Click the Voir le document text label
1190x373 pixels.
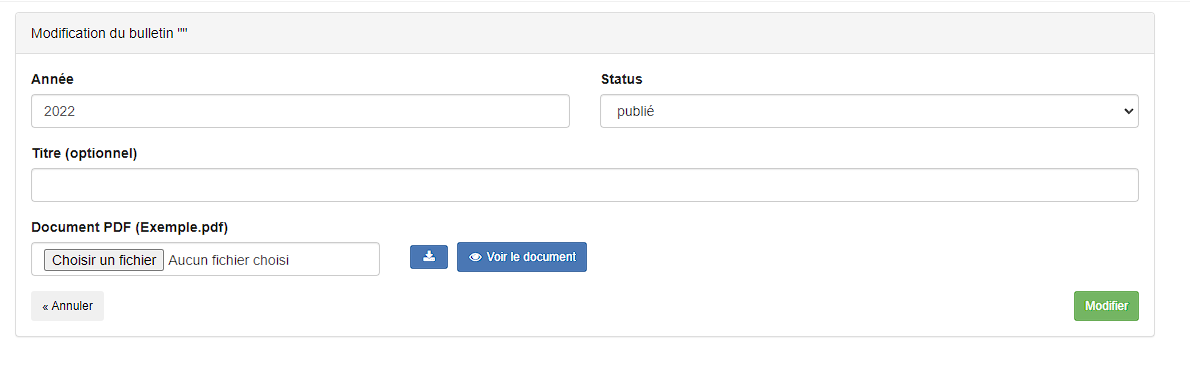point(531,257)
